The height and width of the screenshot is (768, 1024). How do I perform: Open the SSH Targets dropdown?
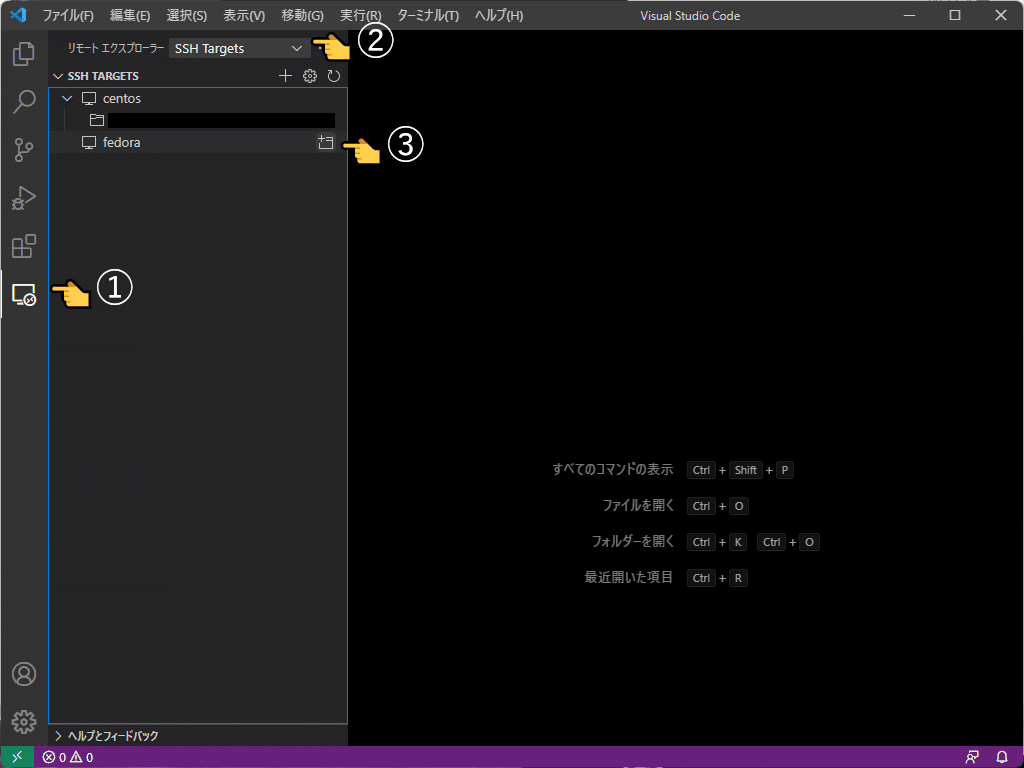(240, 48)
